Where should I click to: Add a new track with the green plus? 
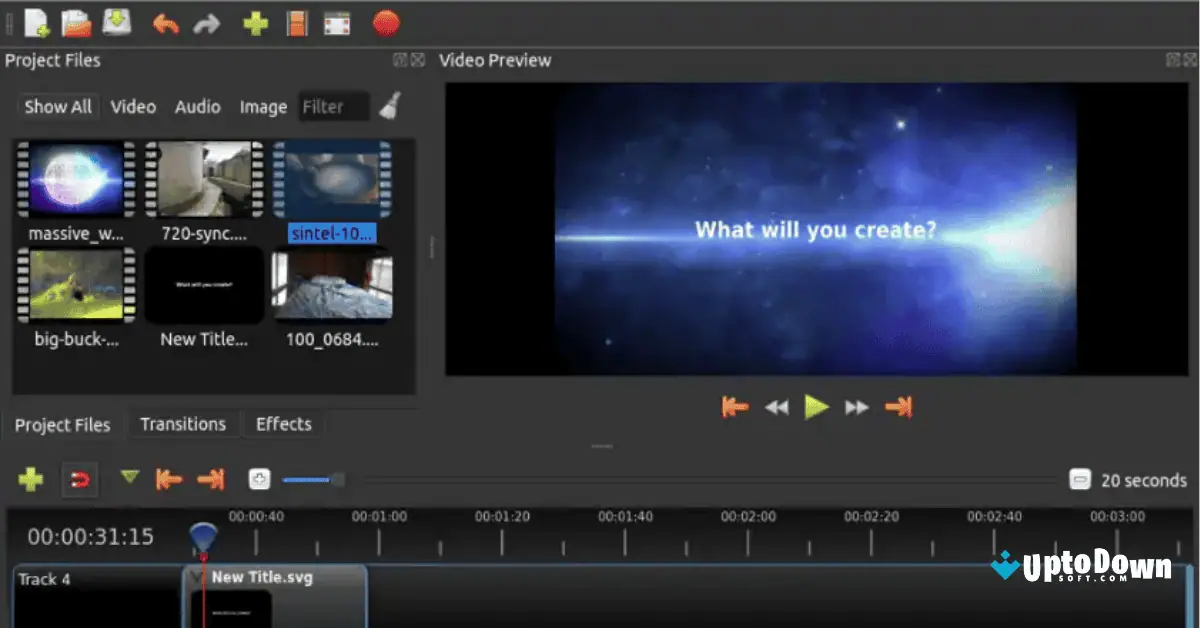(30, 480)
